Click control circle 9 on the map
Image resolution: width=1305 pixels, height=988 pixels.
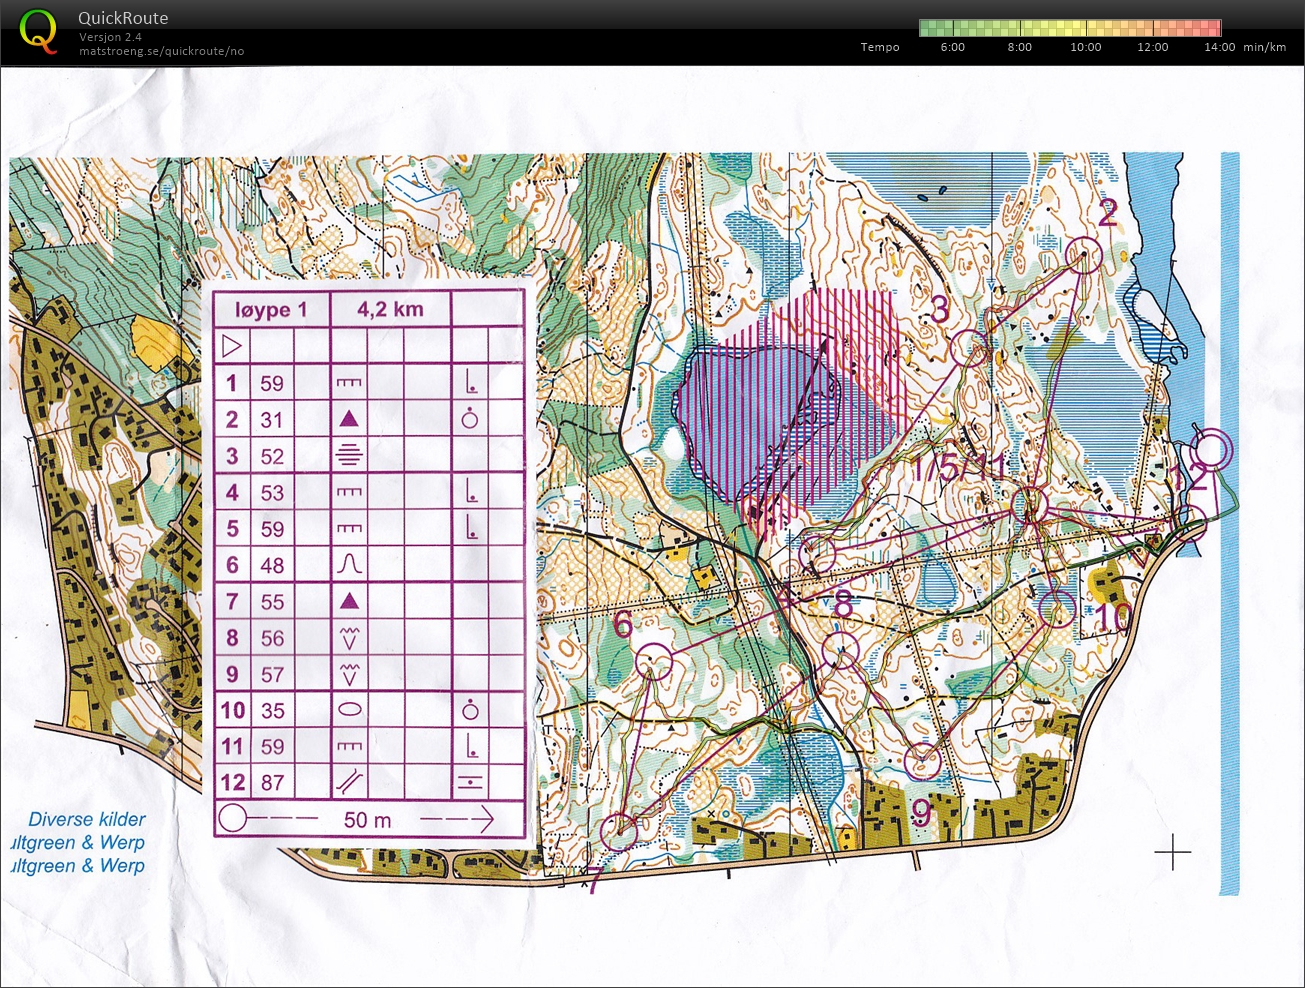922,762
